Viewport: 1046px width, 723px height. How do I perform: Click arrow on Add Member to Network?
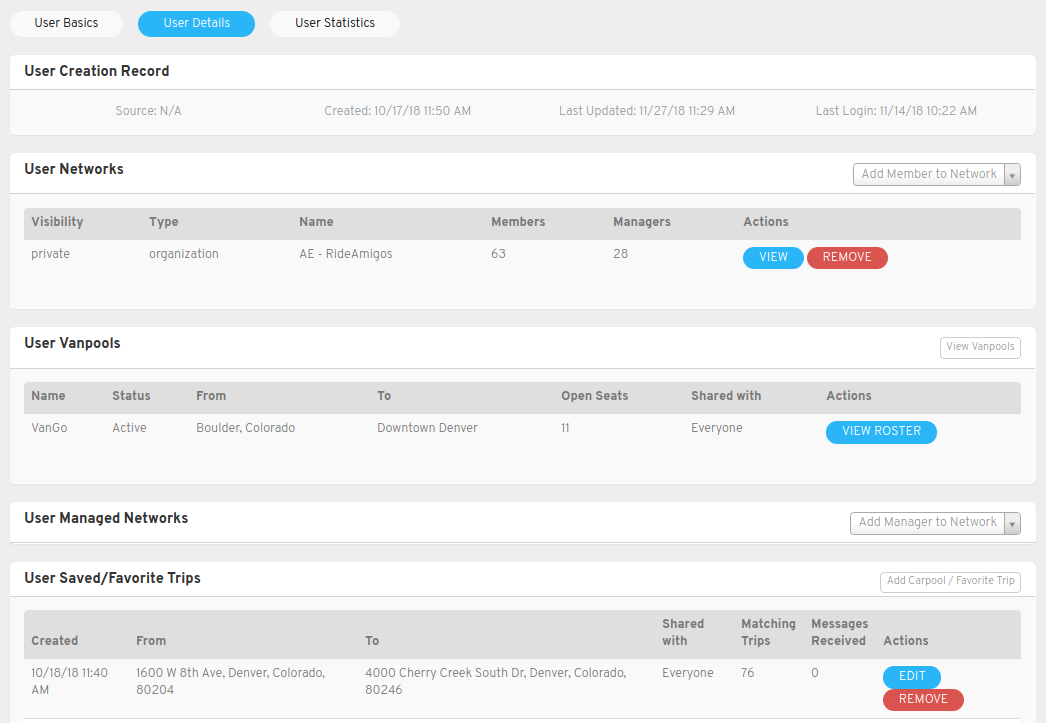click(x=1012, y=175)
